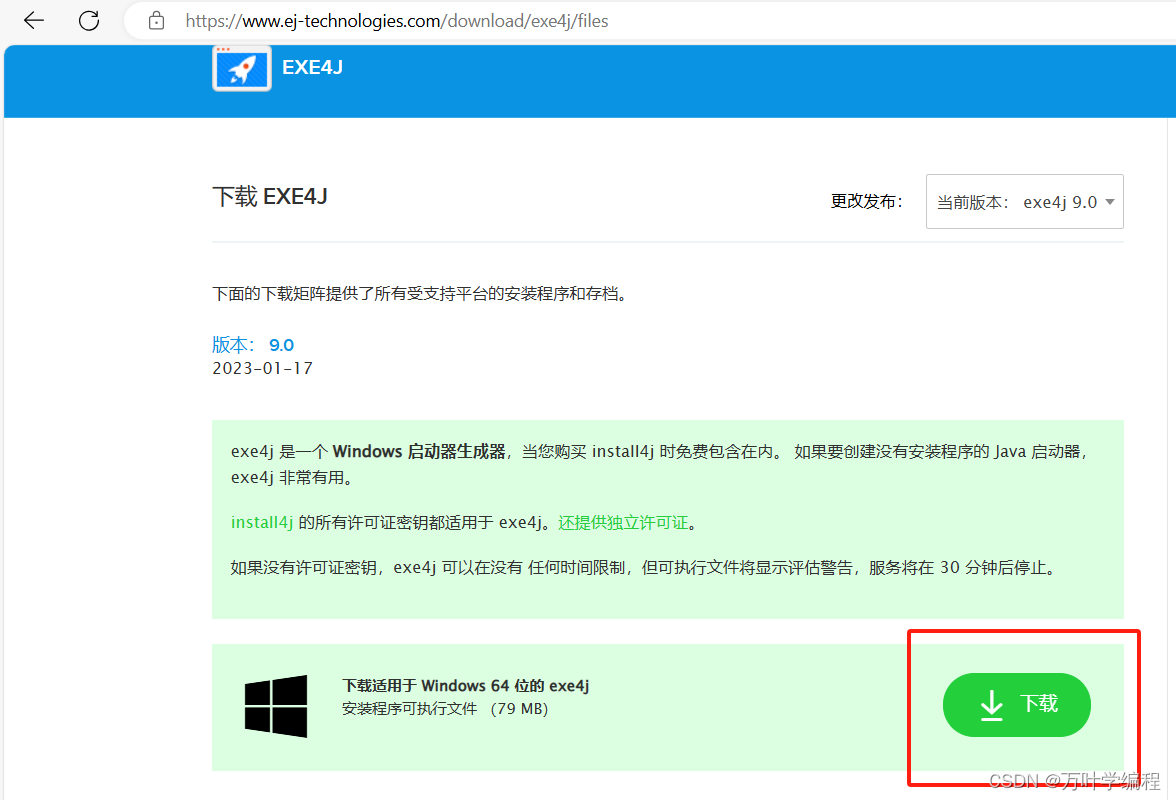
Task: Go back with the browser back arrow
Action: pyautogui.click(x=34, y=21)
